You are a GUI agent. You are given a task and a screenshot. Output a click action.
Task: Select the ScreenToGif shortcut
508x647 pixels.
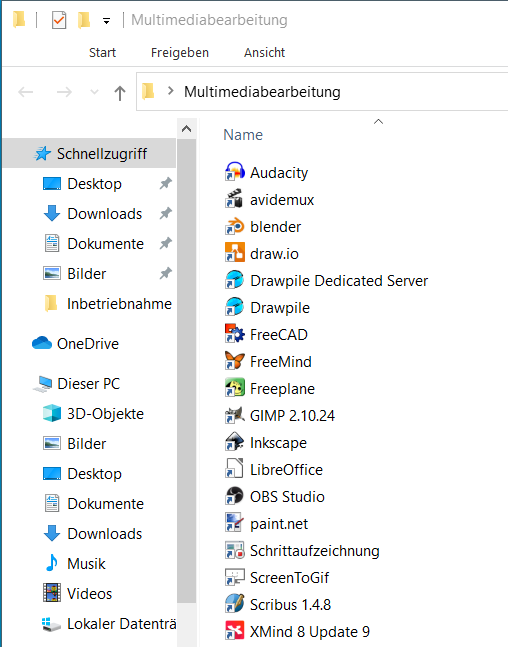(277, 577)
